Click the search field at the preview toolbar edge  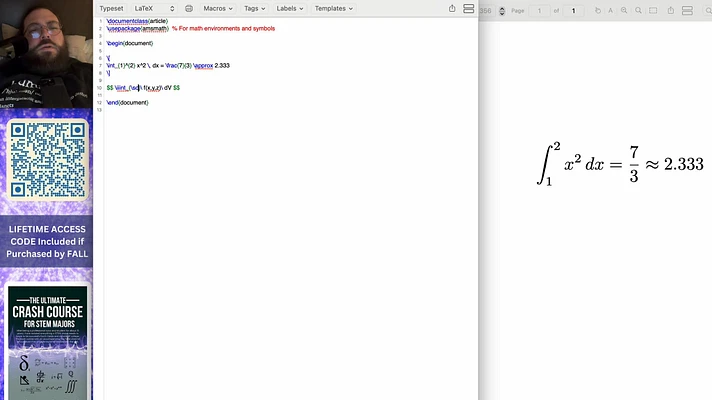click(x=707, y=10)
